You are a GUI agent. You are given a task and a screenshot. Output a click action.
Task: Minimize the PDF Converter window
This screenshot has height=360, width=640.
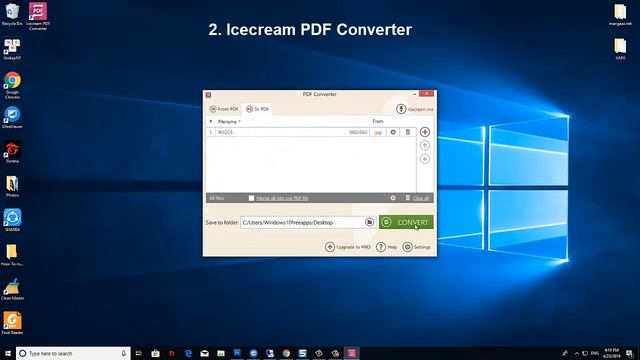pyautogui.click(x=414, y=94)
